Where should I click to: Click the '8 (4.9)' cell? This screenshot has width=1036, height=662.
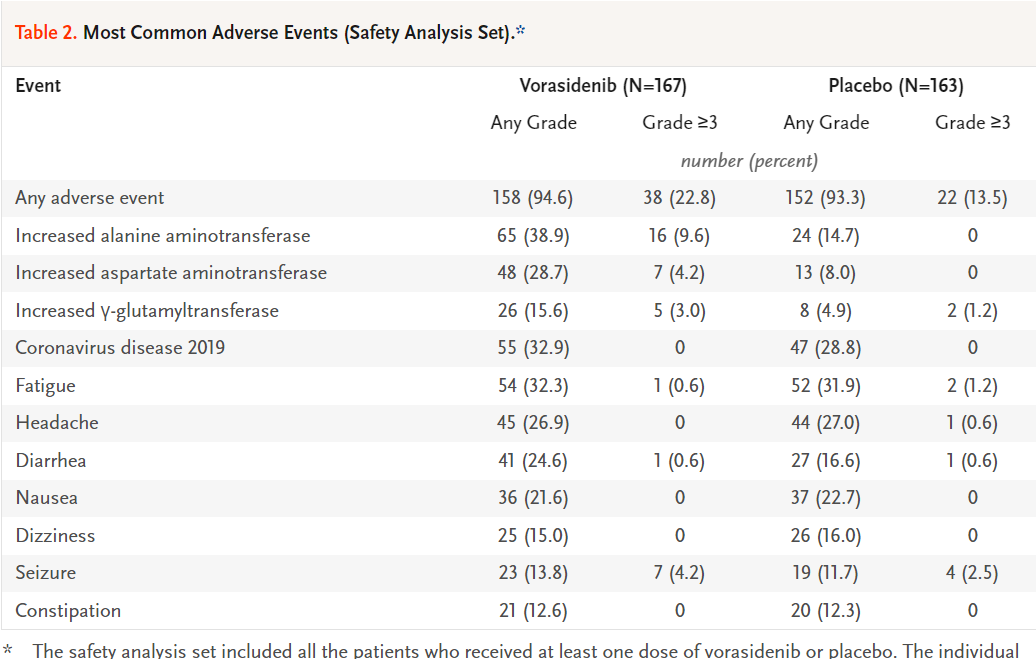pos(825,311)
